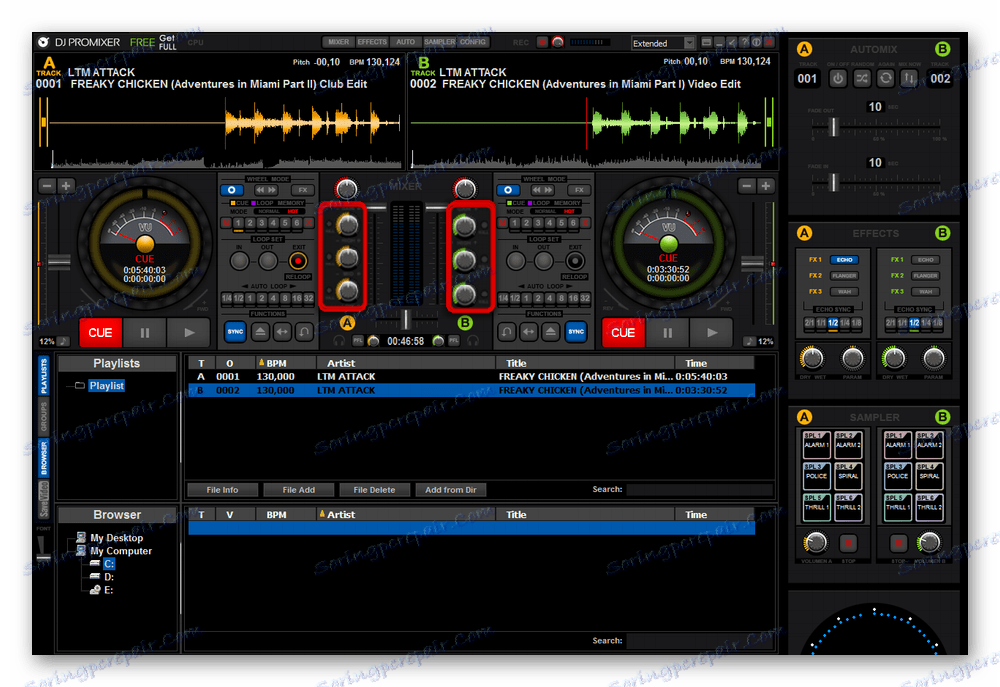
Task: Select 1/4 echo sync on effects A
Action: [844, 323]
